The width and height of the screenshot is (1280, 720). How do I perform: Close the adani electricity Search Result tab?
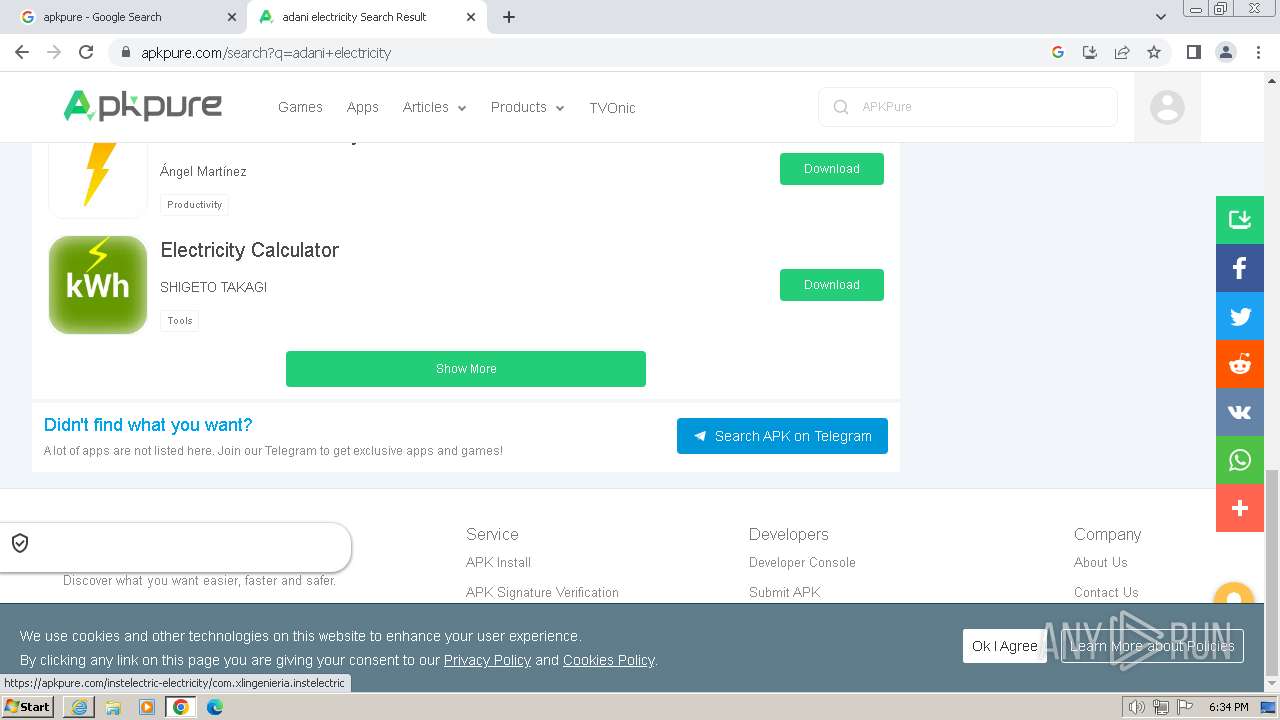[471, 17]
